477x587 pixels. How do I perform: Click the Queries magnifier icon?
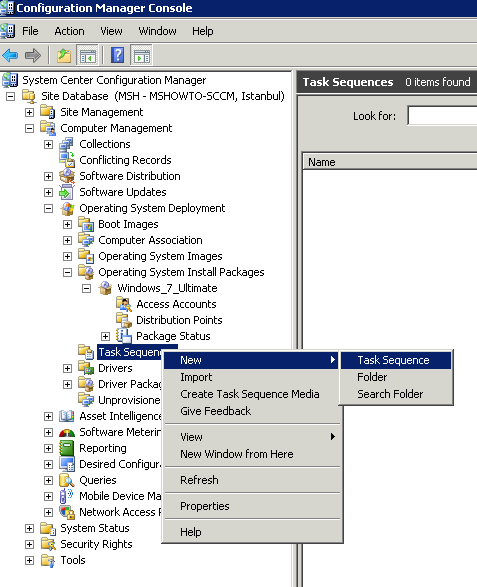67,480
